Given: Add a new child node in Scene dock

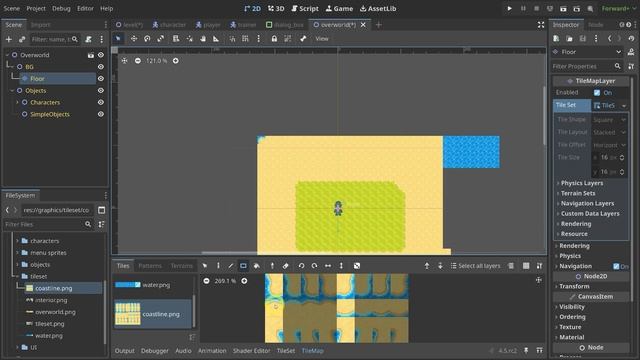Looking at the screenshot, I should (x=9, y=39).
